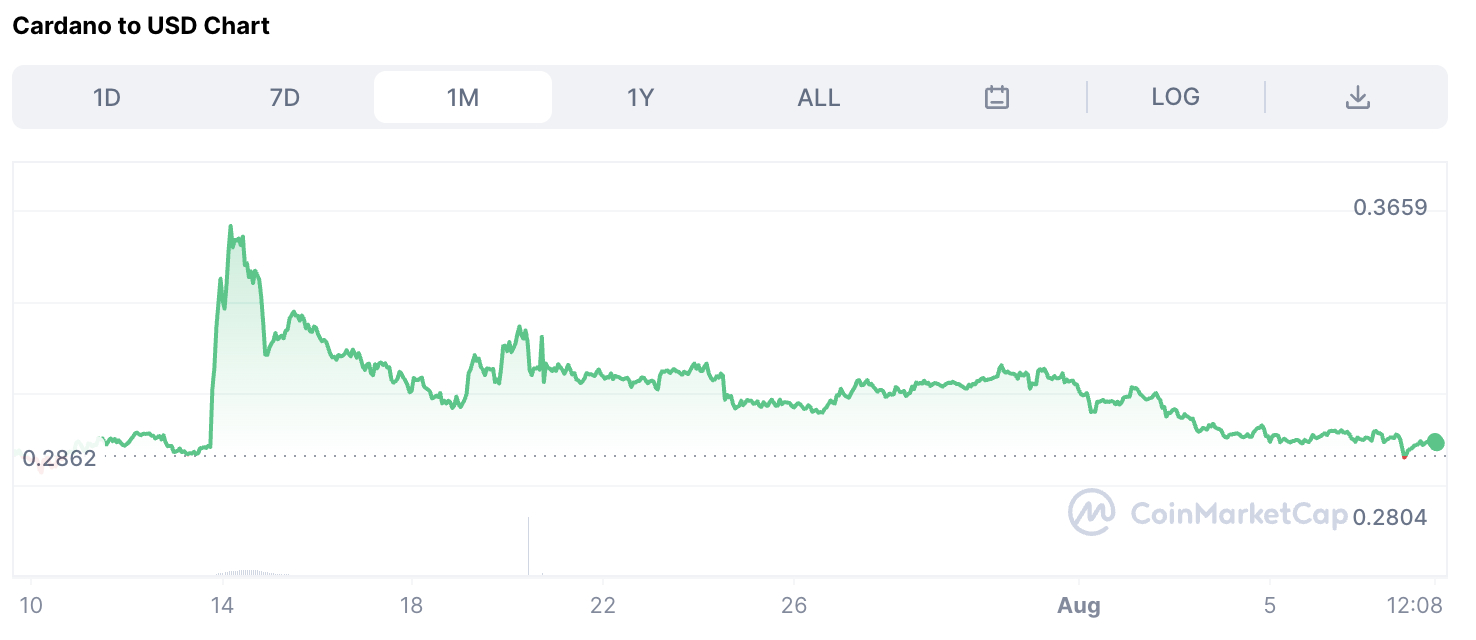Download chart data with download icon

click(x=1357, y=97)
